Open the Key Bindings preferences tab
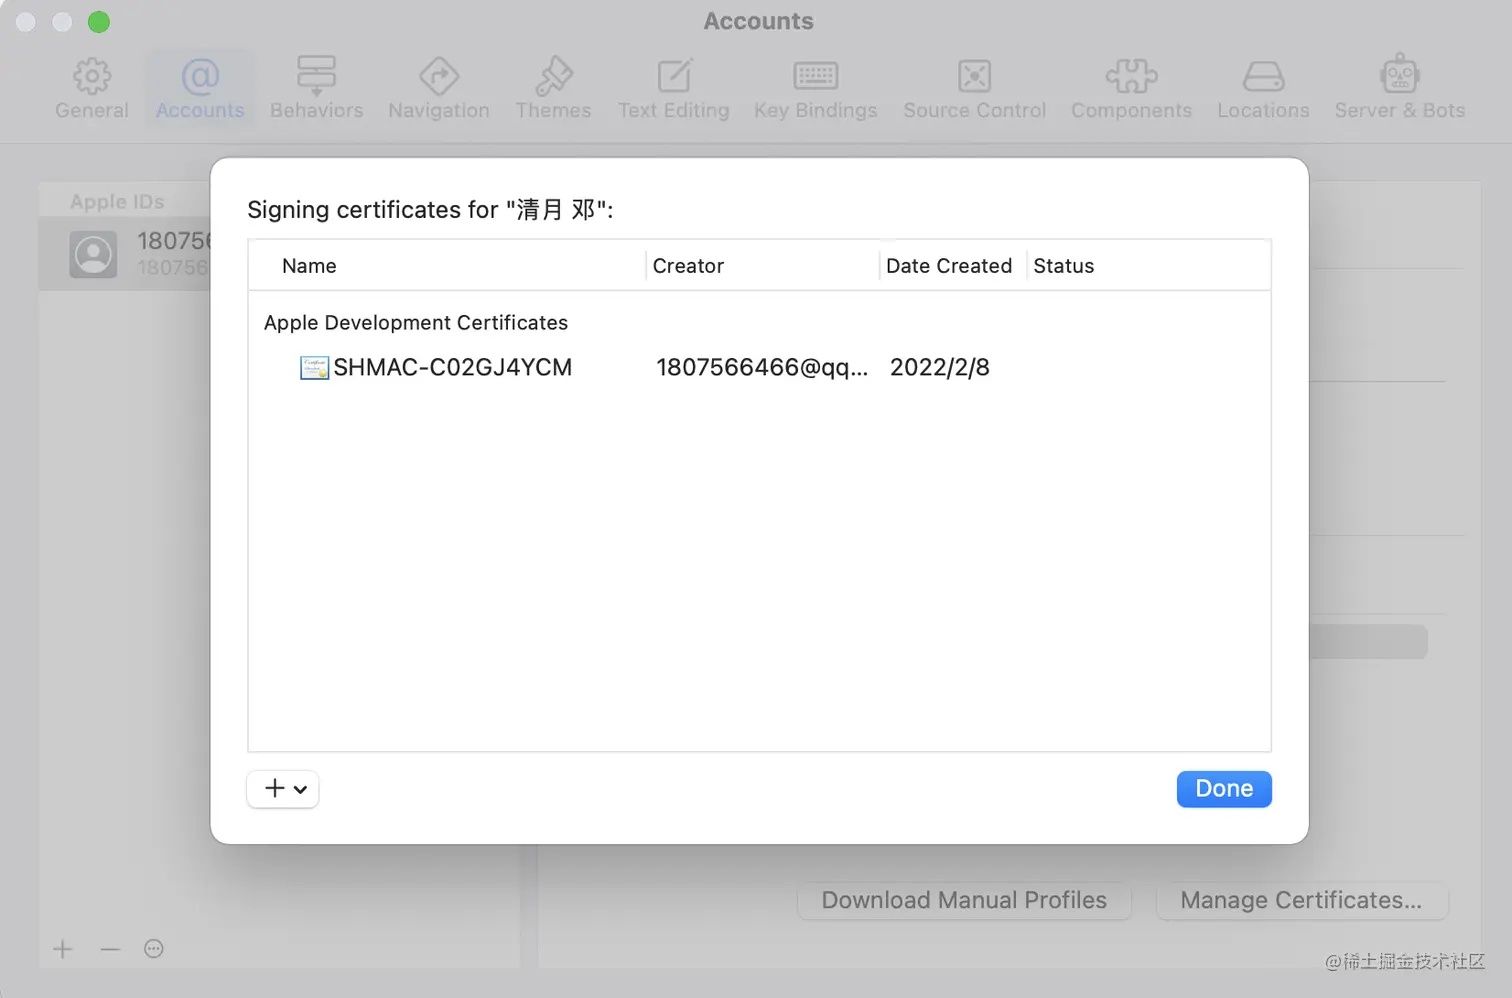 tap(815, 89)
